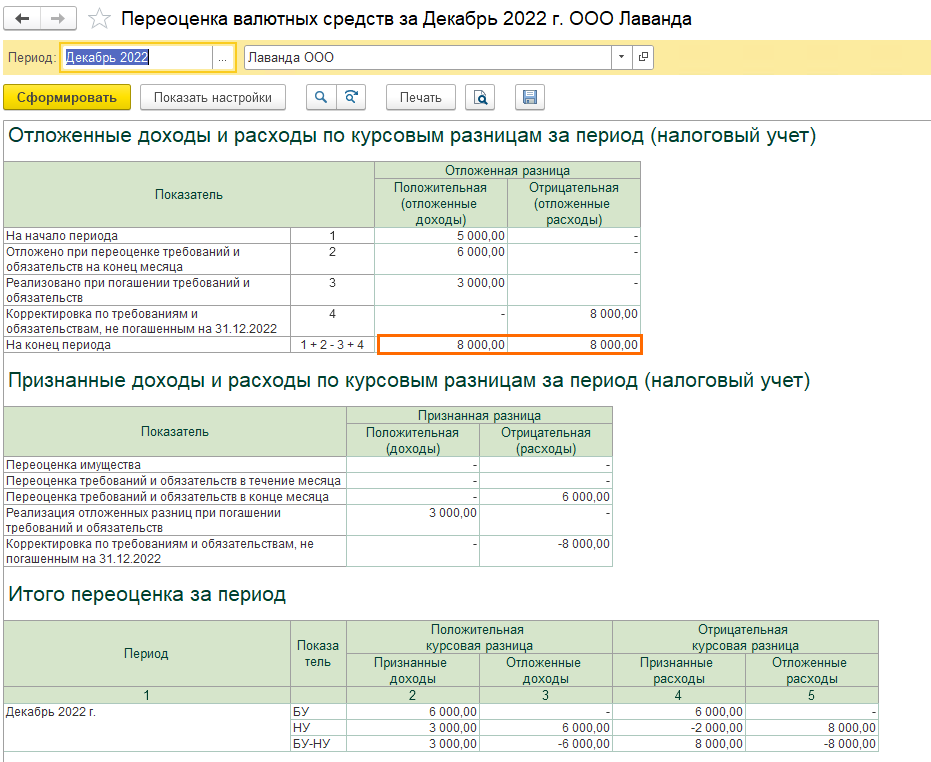This screenshot has height=762, width=931.
Task: Select expense 6 000,00 in конце месяца row
Action: pyautogui.click(x=546, y=497)
